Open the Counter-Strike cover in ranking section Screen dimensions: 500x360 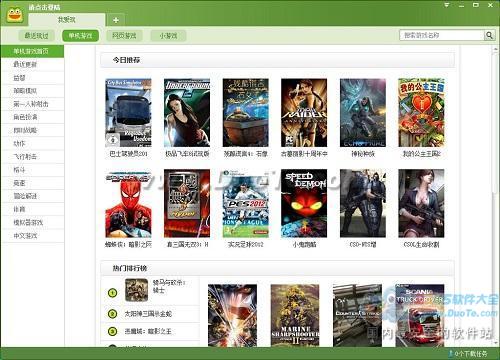click(x=357, y=315)
